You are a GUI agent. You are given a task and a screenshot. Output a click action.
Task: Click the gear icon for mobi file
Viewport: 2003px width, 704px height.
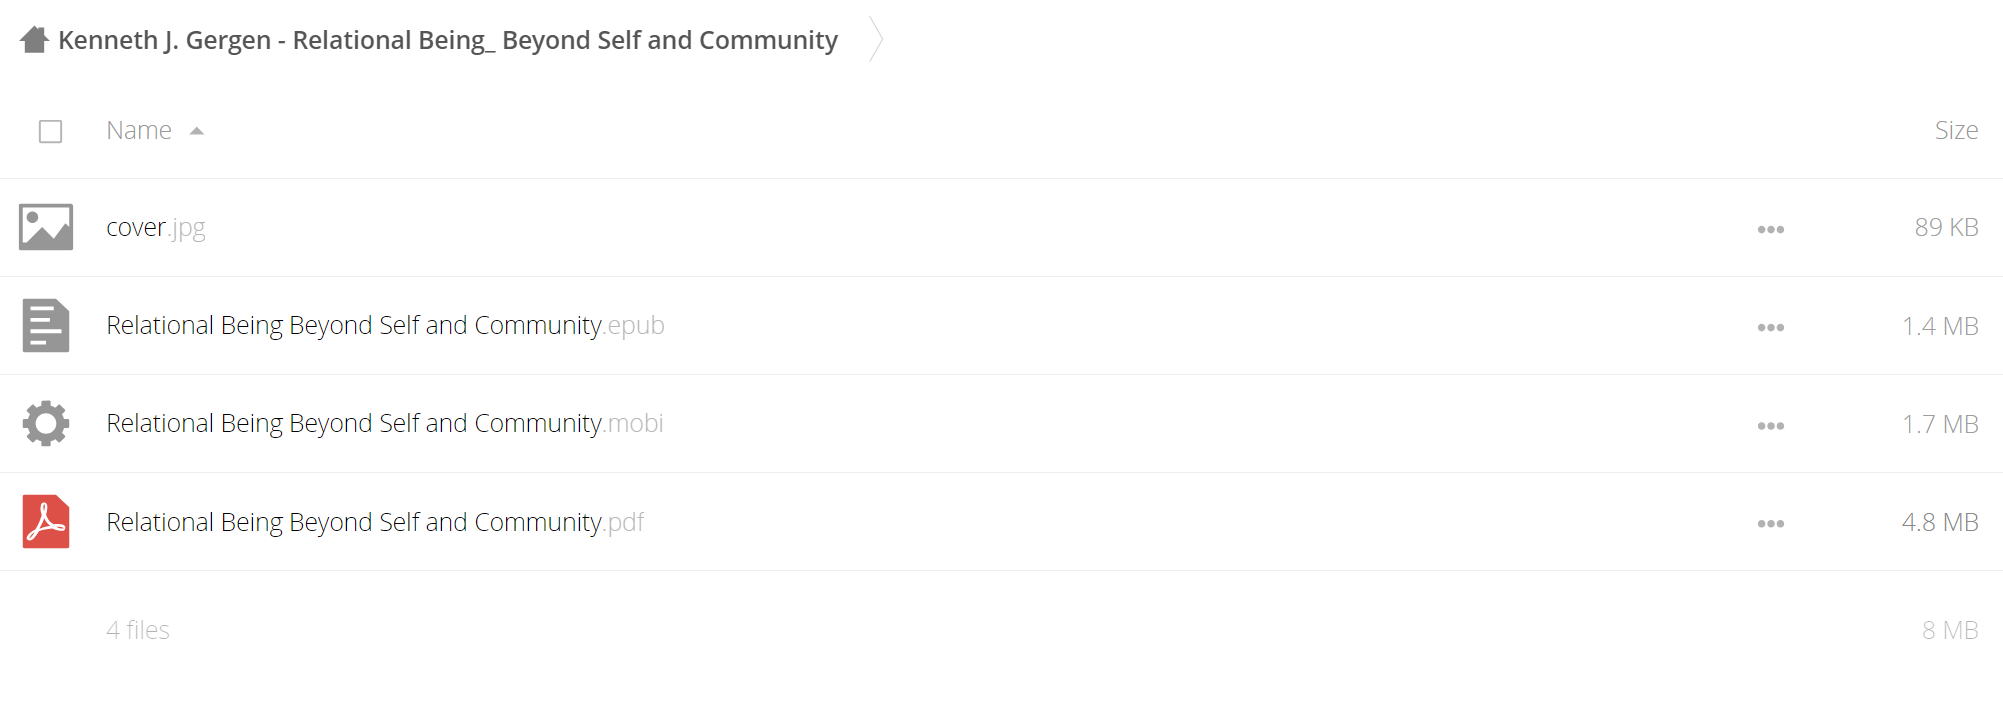[x=46, y=424]
